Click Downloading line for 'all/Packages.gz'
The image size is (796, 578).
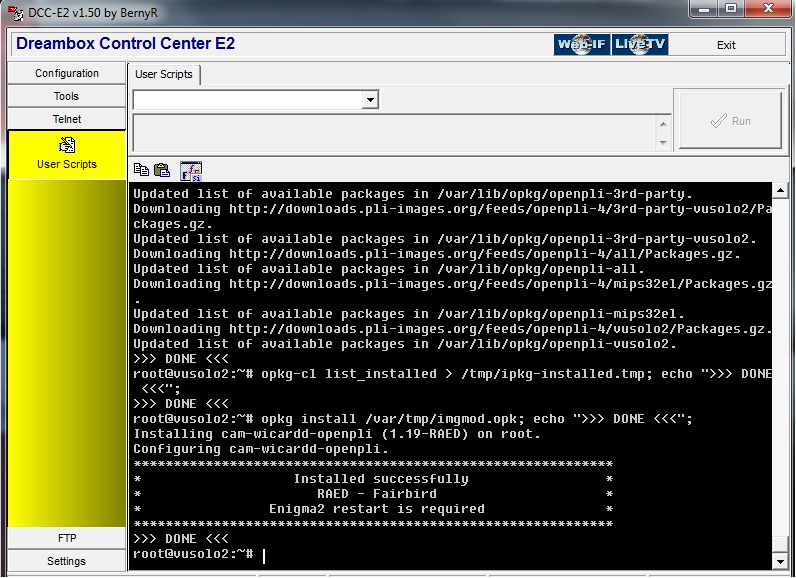437,254
